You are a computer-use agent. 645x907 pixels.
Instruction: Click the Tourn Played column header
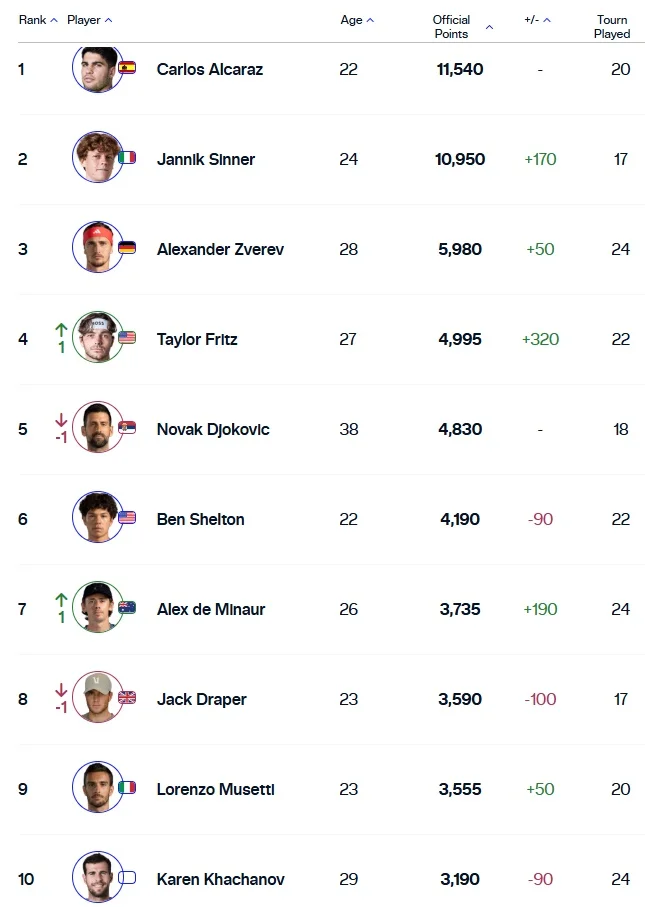612,27
